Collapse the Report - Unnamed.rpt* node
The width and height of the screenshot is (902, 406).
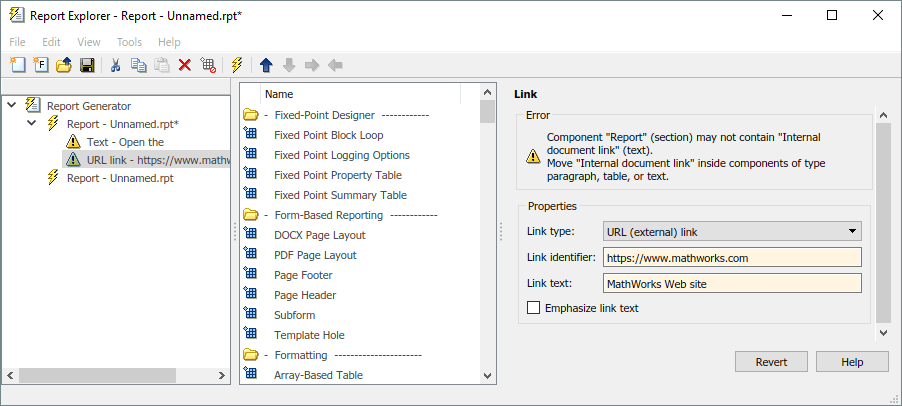point(31,124)
